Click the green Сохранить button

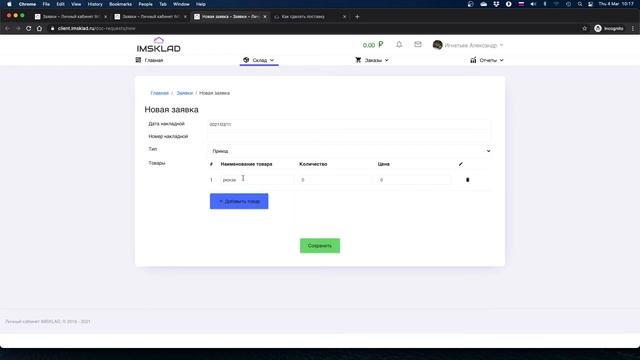pos(320,246)
